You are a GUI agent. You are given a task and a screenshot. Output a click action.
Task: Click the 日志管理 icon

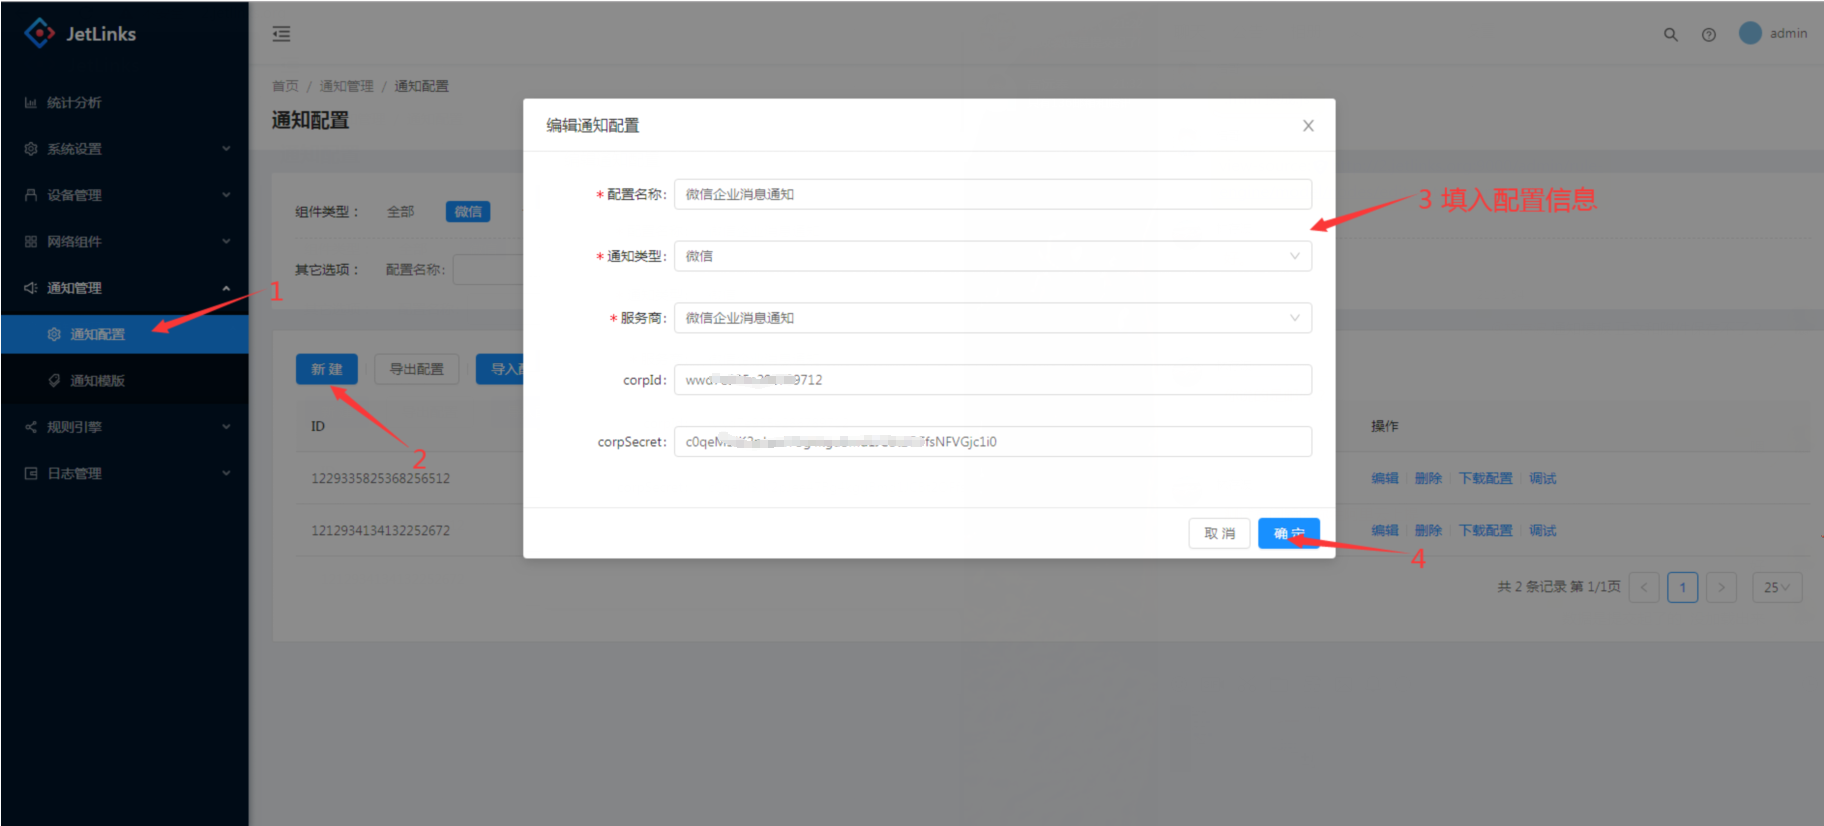pyautogui.click(x=31, y=473)
